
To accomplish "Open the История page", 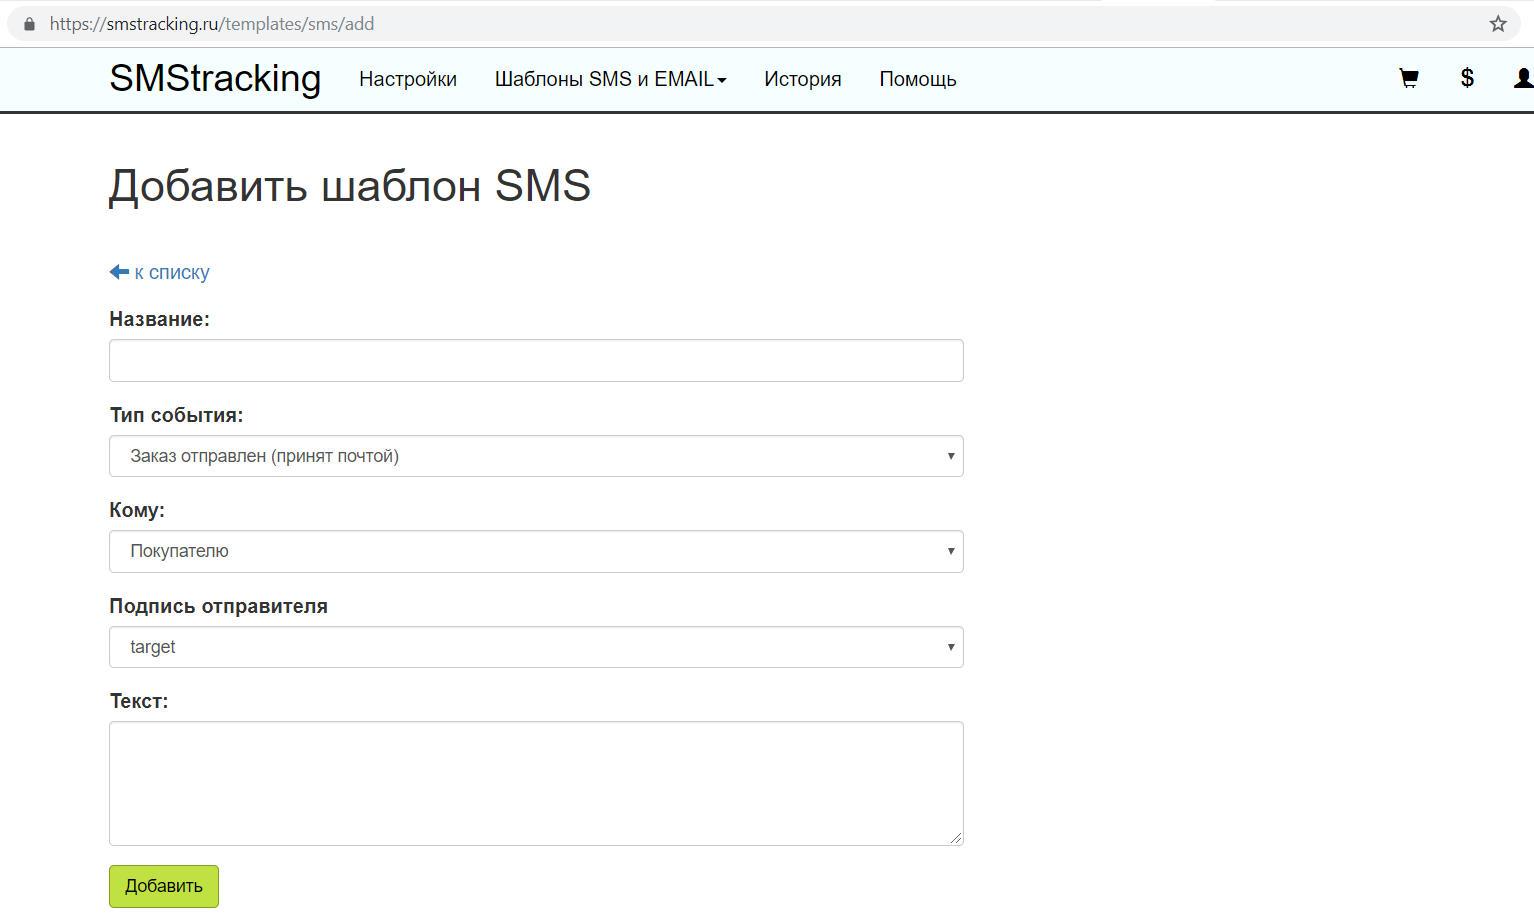I will click(x=803, y=79).
